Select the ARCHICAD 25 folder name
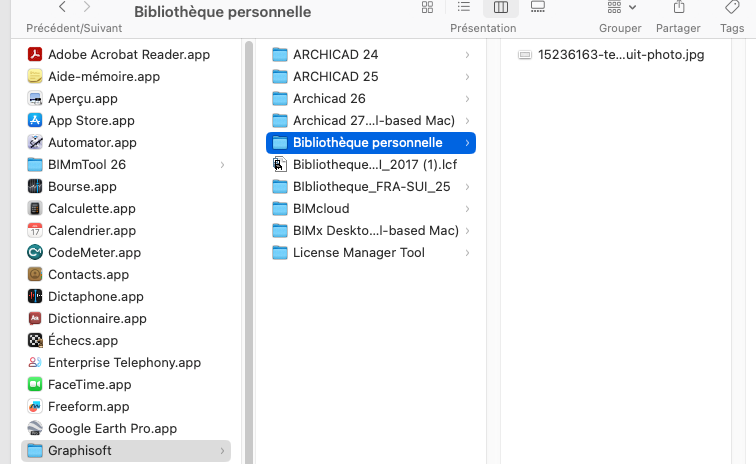The height and width of the screenshot is (464, 756). pos(336,77)
